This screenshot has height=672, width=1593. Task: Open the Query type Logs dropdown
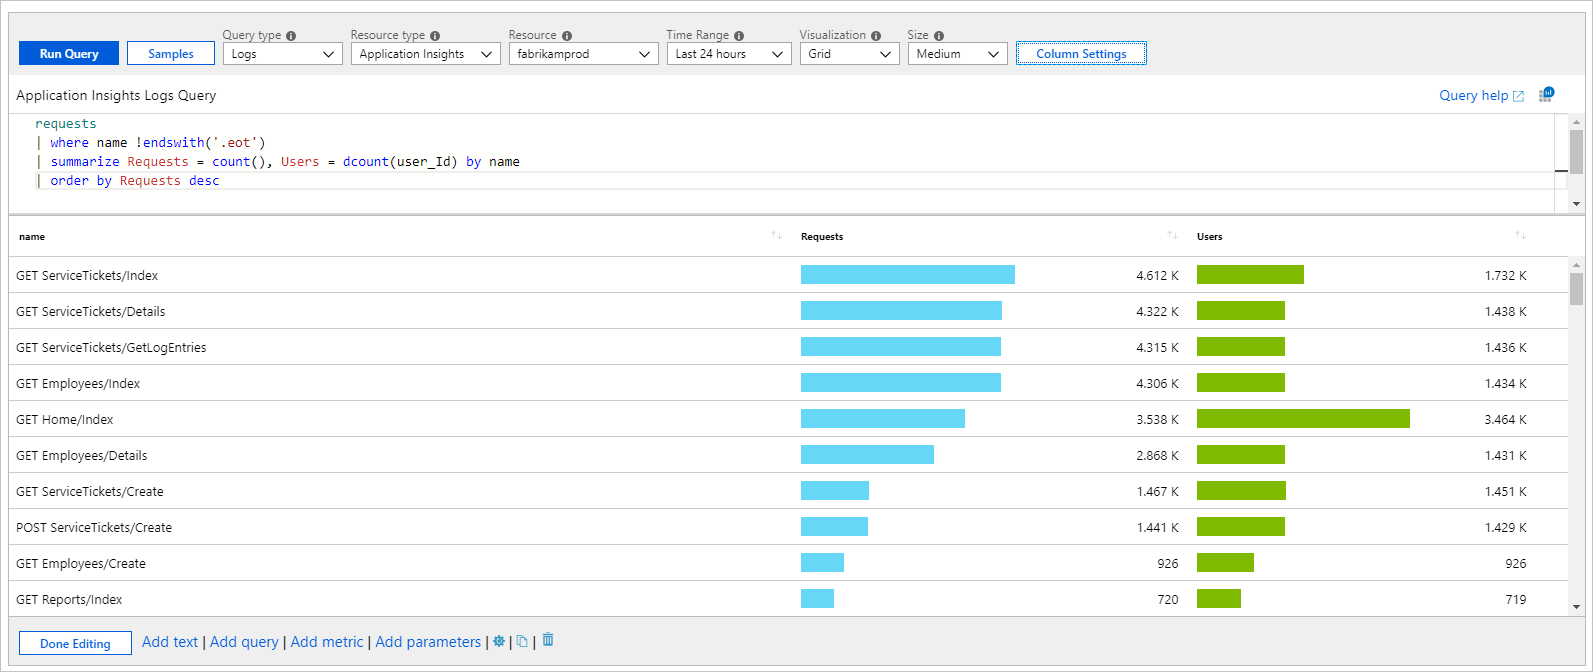(x=283, y=54)
